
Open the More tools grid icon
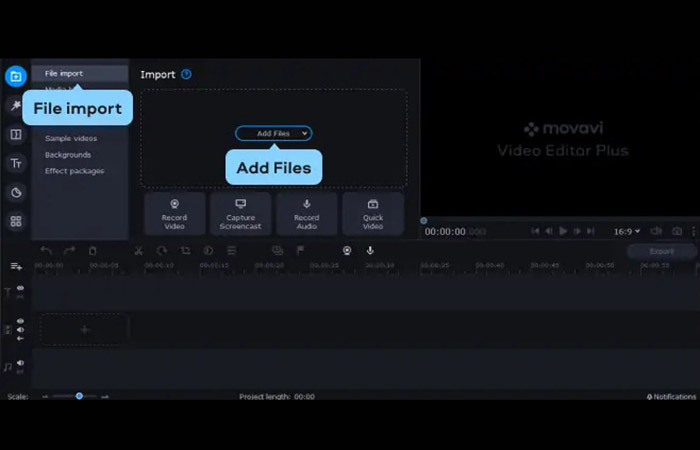pyautogui.click(x=16, y=221)
